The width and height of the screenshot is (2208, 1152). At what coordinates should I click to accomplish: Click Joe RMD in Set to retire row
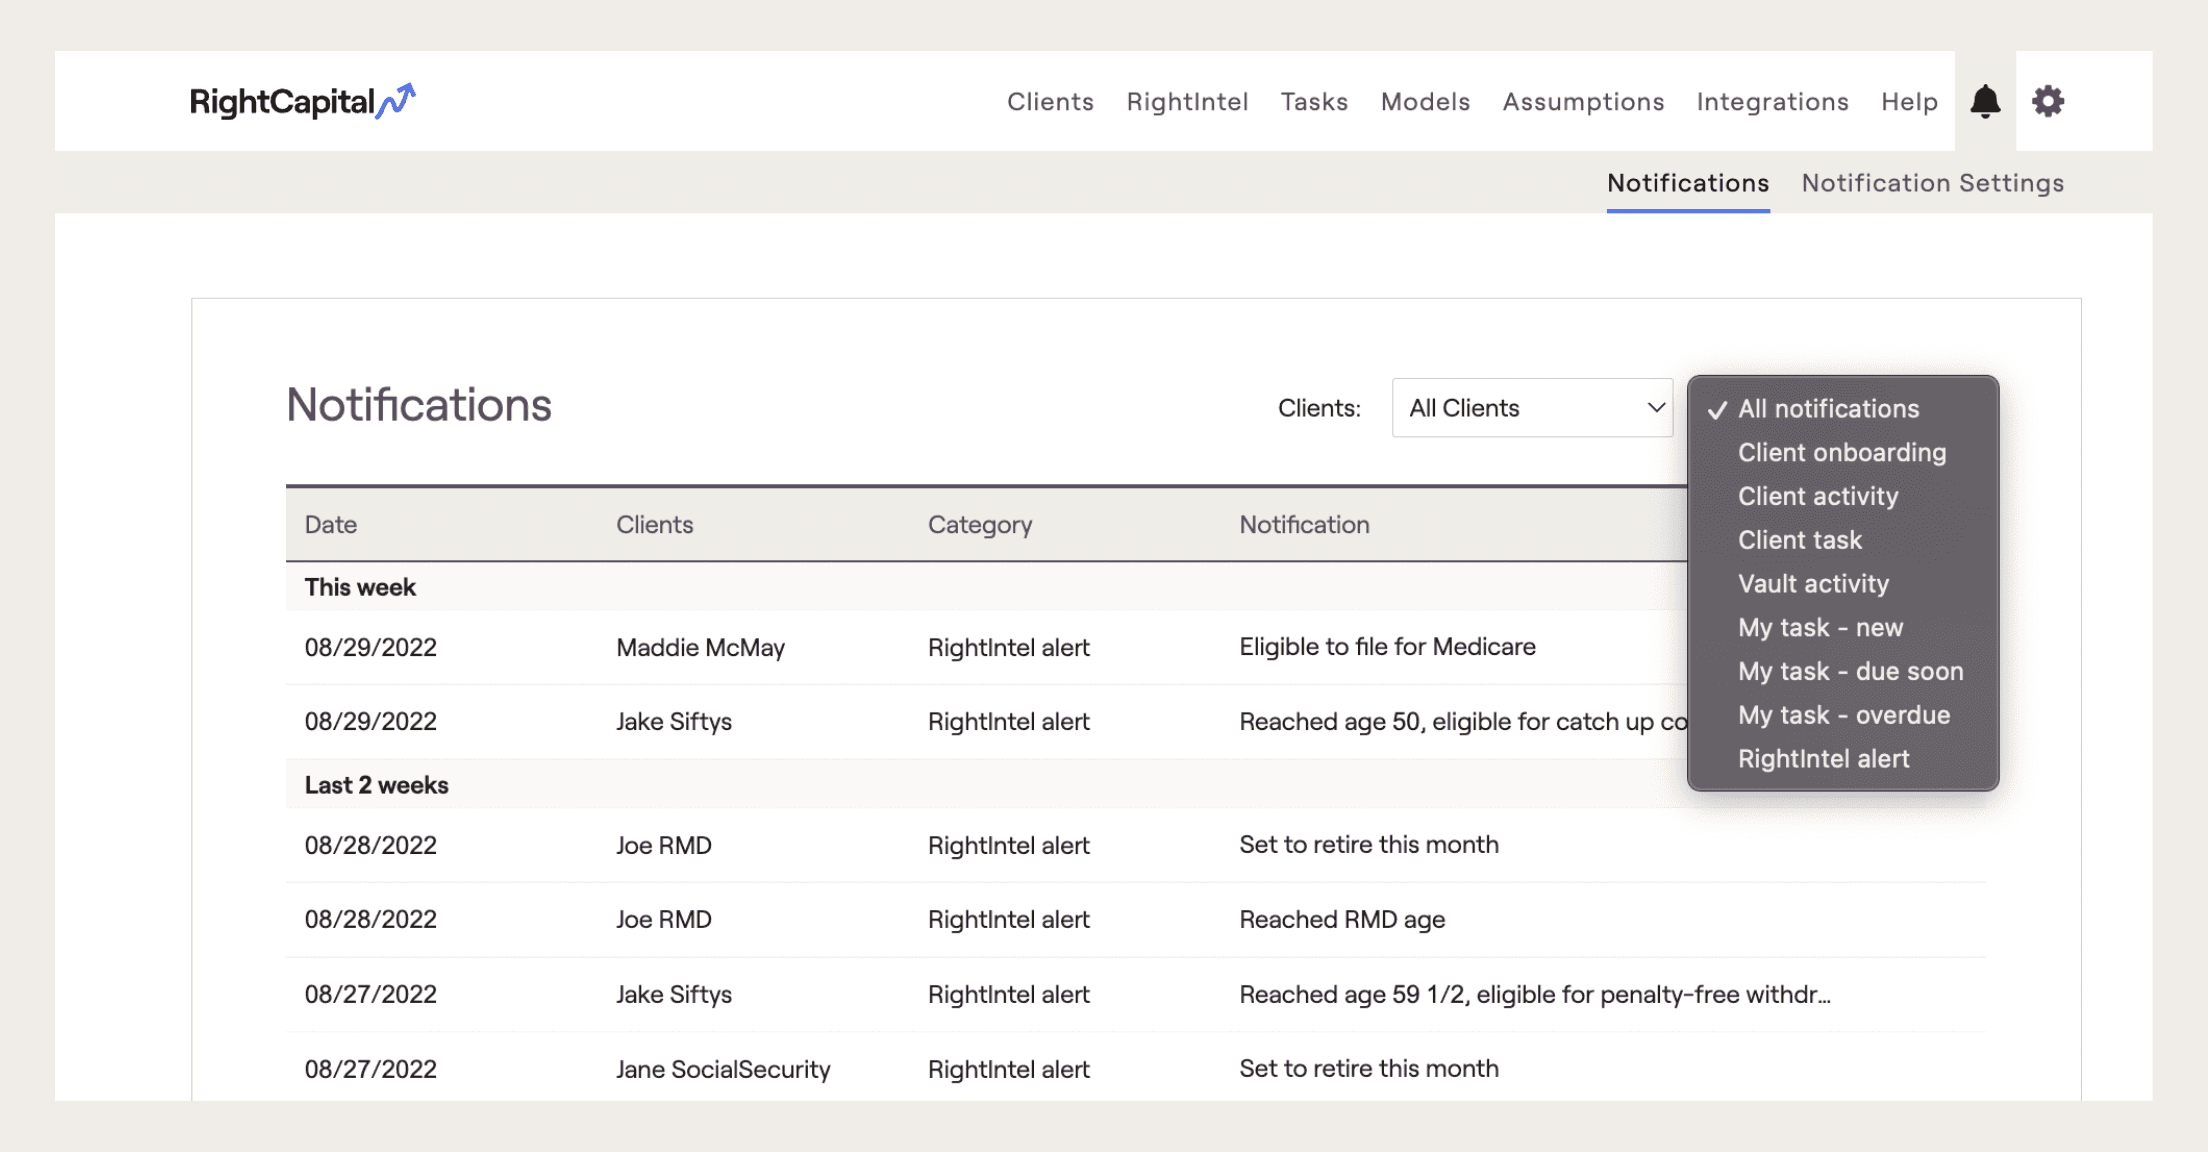663,846
